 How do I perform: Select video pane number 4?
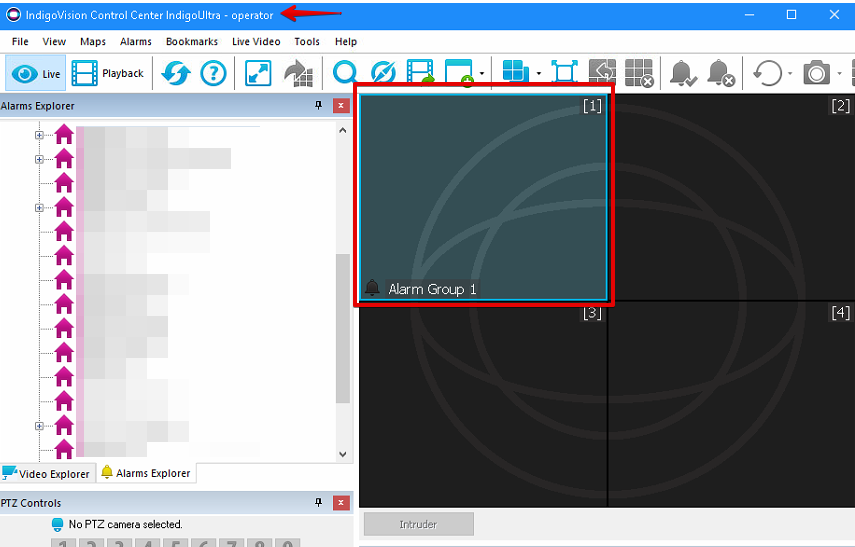click(x=731, y=404)
